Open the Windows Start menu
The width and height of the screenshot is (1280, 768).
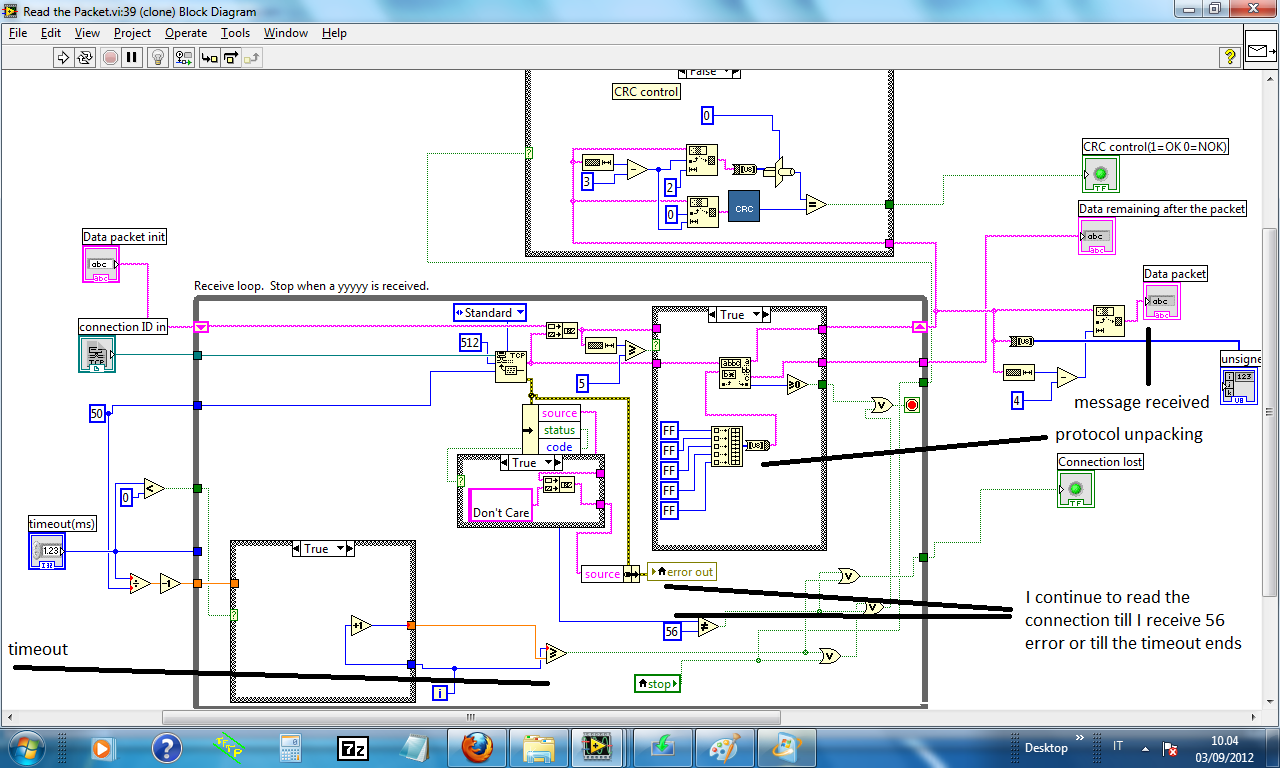pos(25,747)
